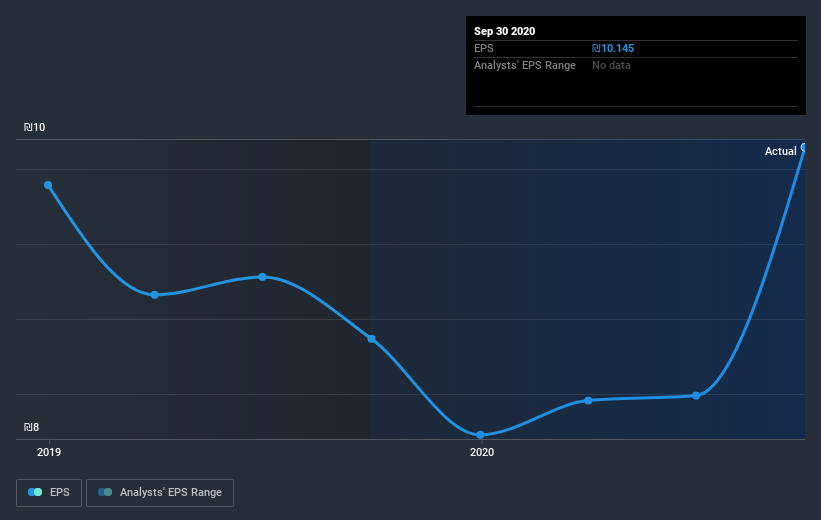Click the Actual label on the chart

780,151
